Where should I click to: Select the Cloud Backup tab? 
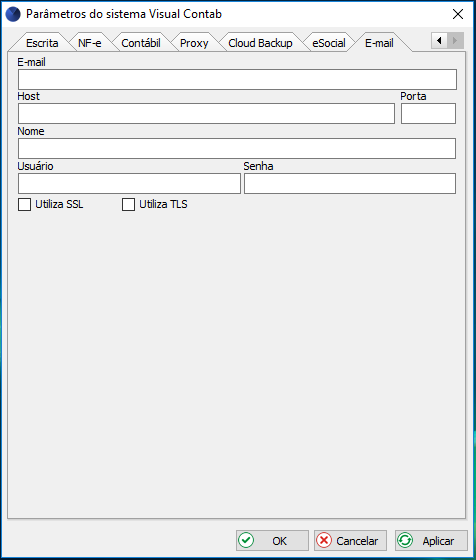click(x=260, y=43)
